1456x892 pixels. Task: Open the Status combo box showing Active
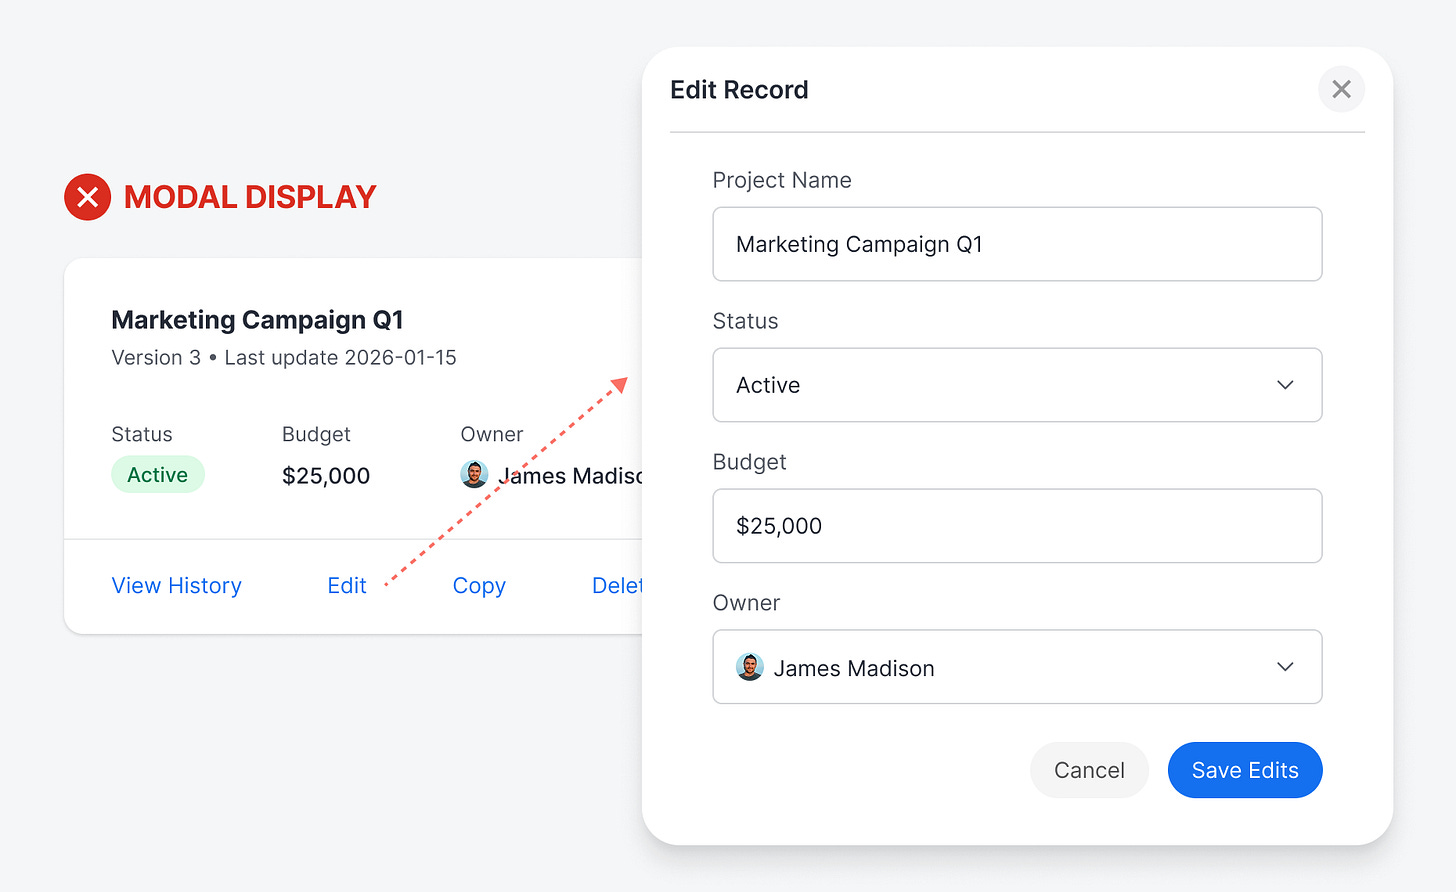(1000, 385)
